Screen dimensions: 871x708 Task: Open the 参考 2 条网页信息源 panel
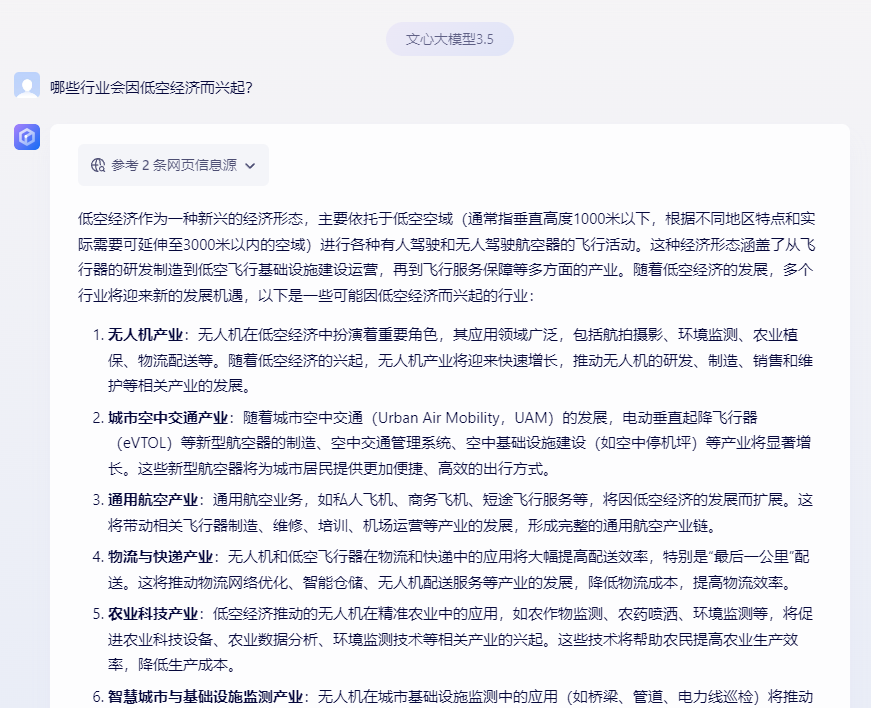pyautogui.click(x=173, y=165)
